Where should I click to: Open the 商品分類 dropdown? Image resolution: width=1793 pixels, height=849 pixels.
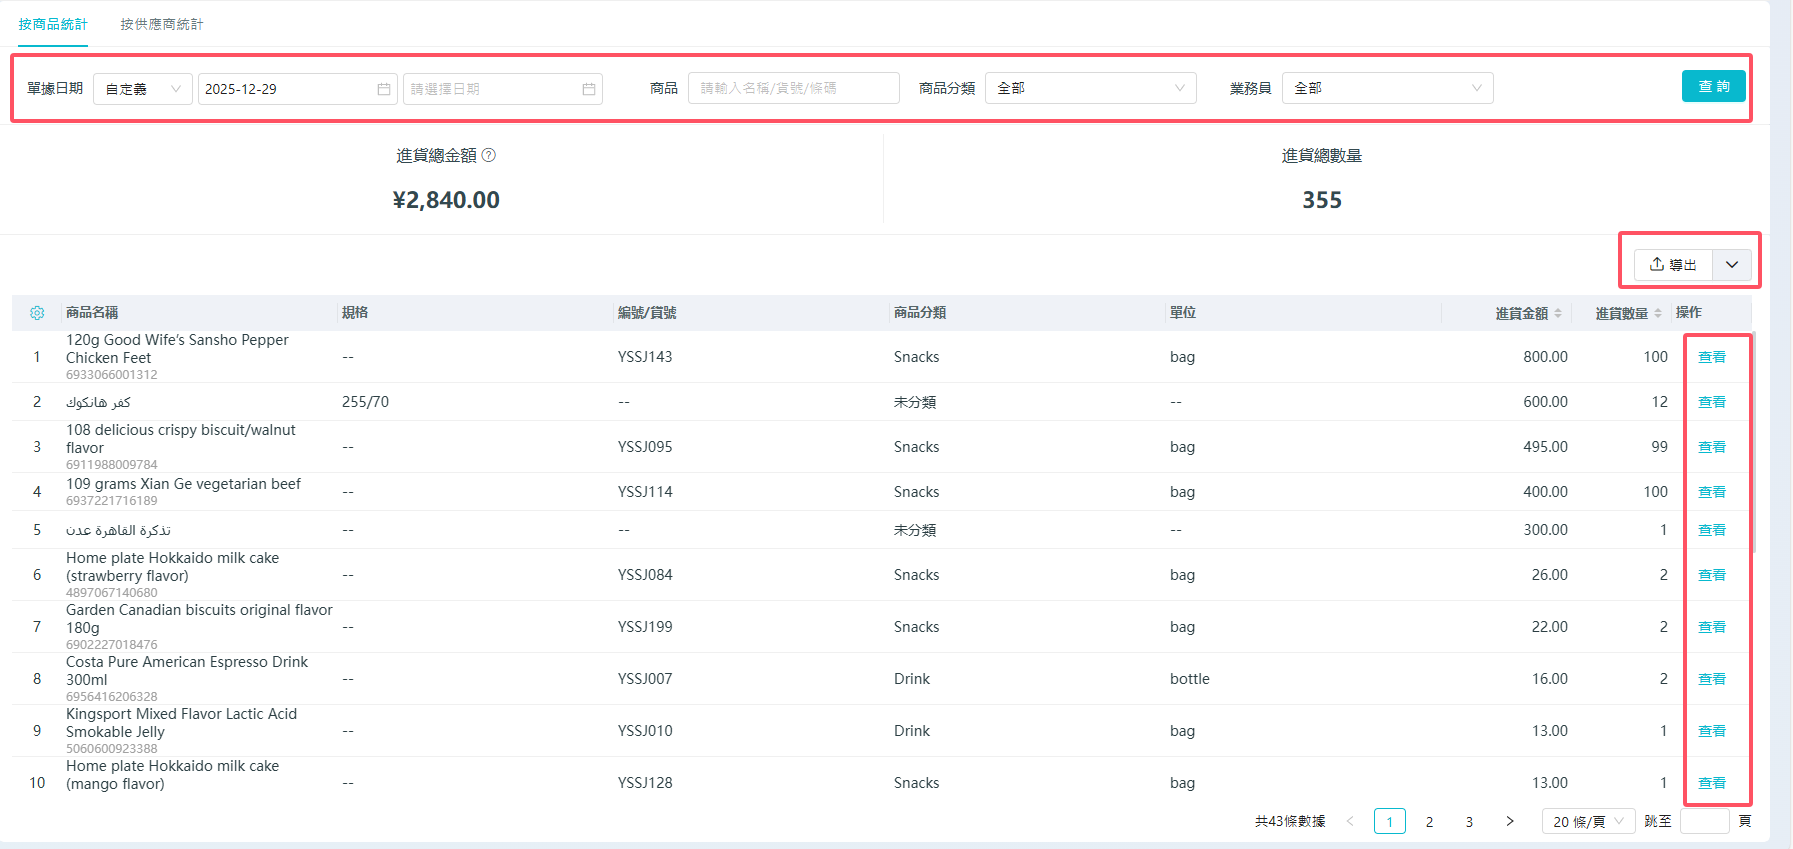(1090, 88)
